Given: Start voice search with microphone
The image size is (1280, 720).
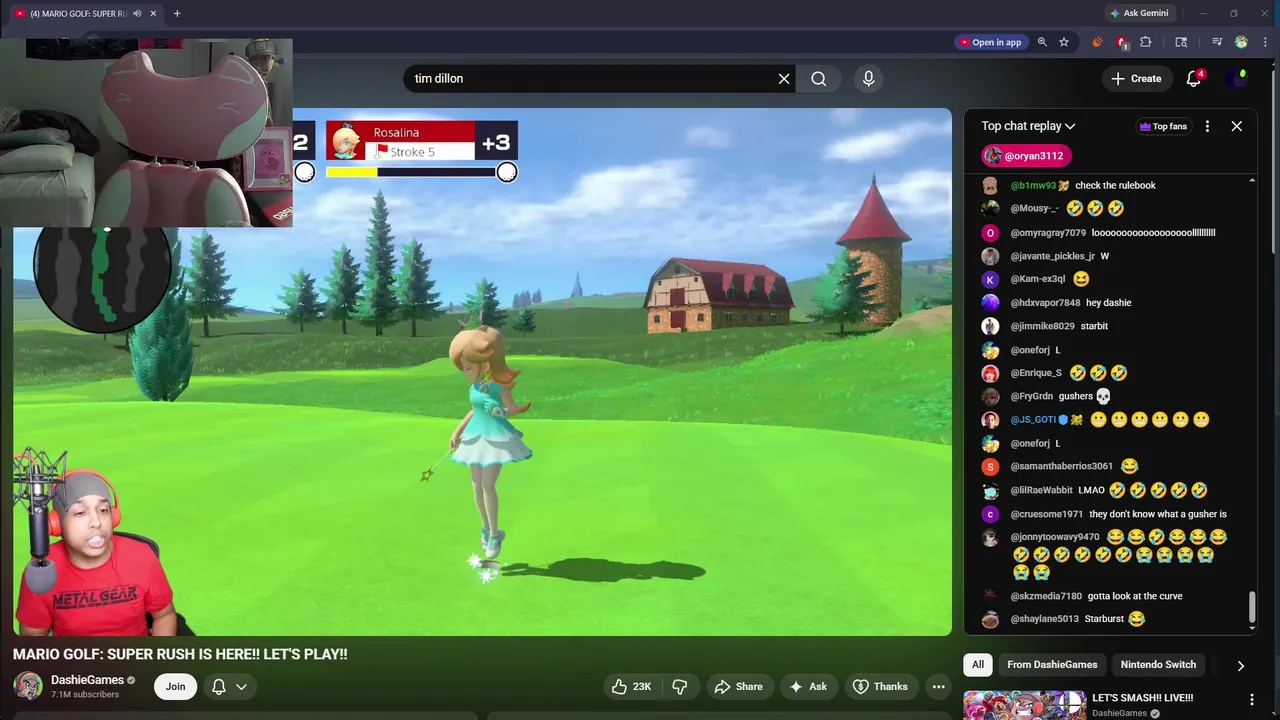Looking at the screenshot, I should pos(868,79).
